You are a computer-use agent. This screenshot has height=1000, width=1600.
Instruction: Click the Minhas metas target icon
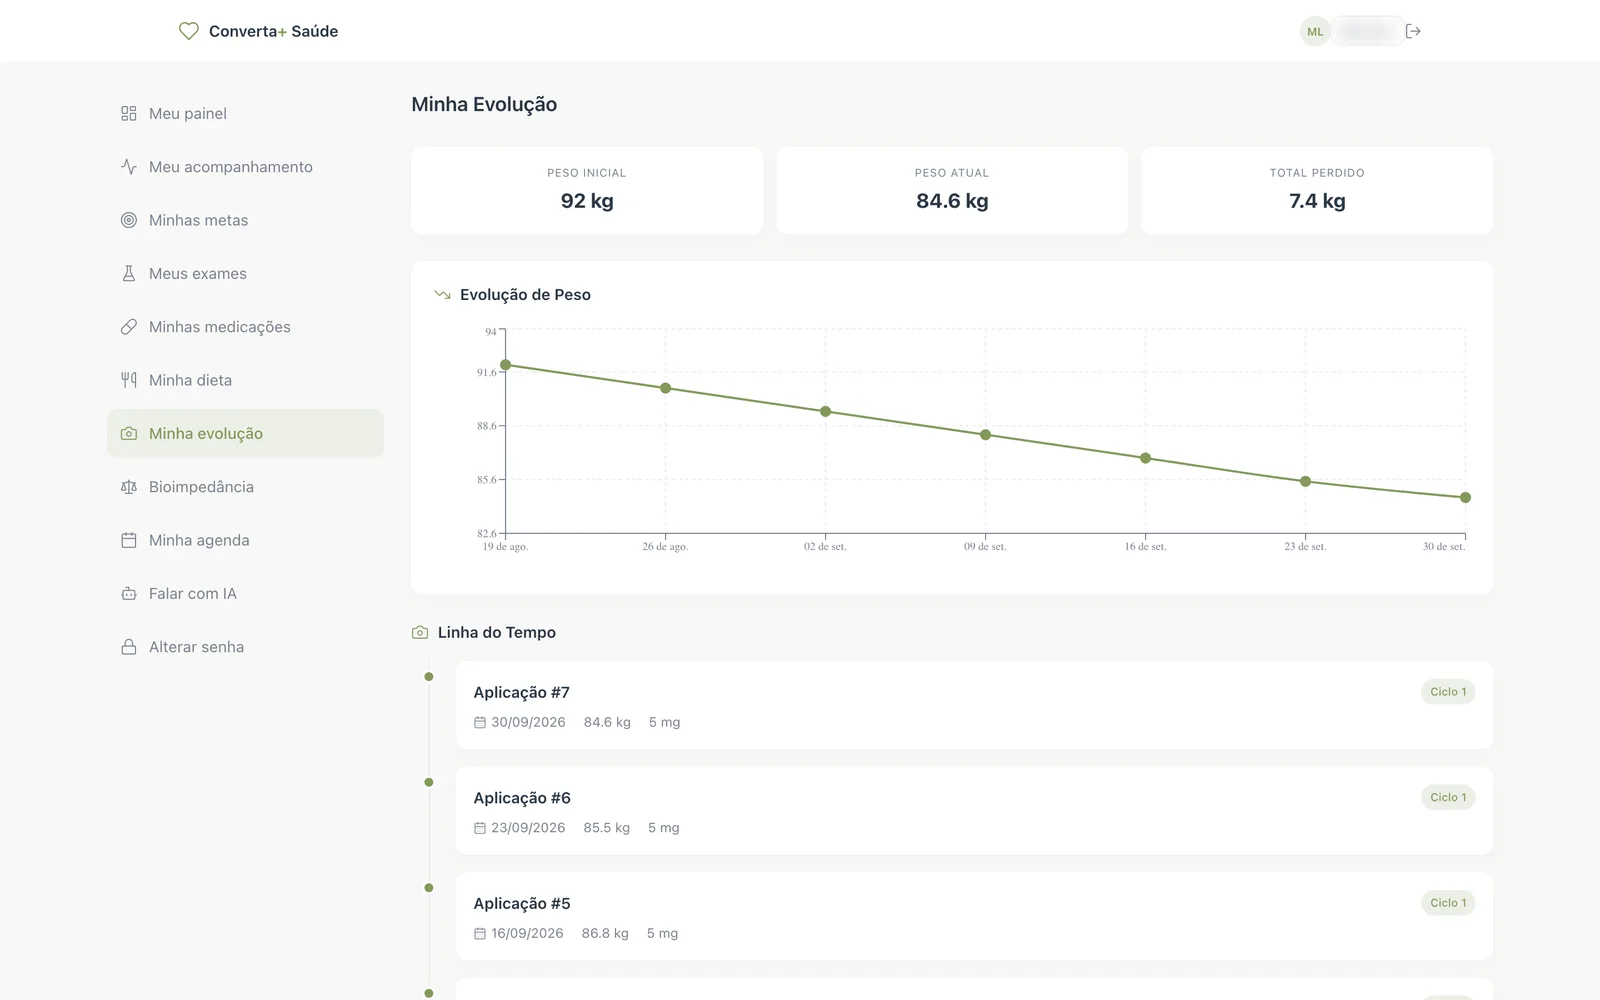129,220
